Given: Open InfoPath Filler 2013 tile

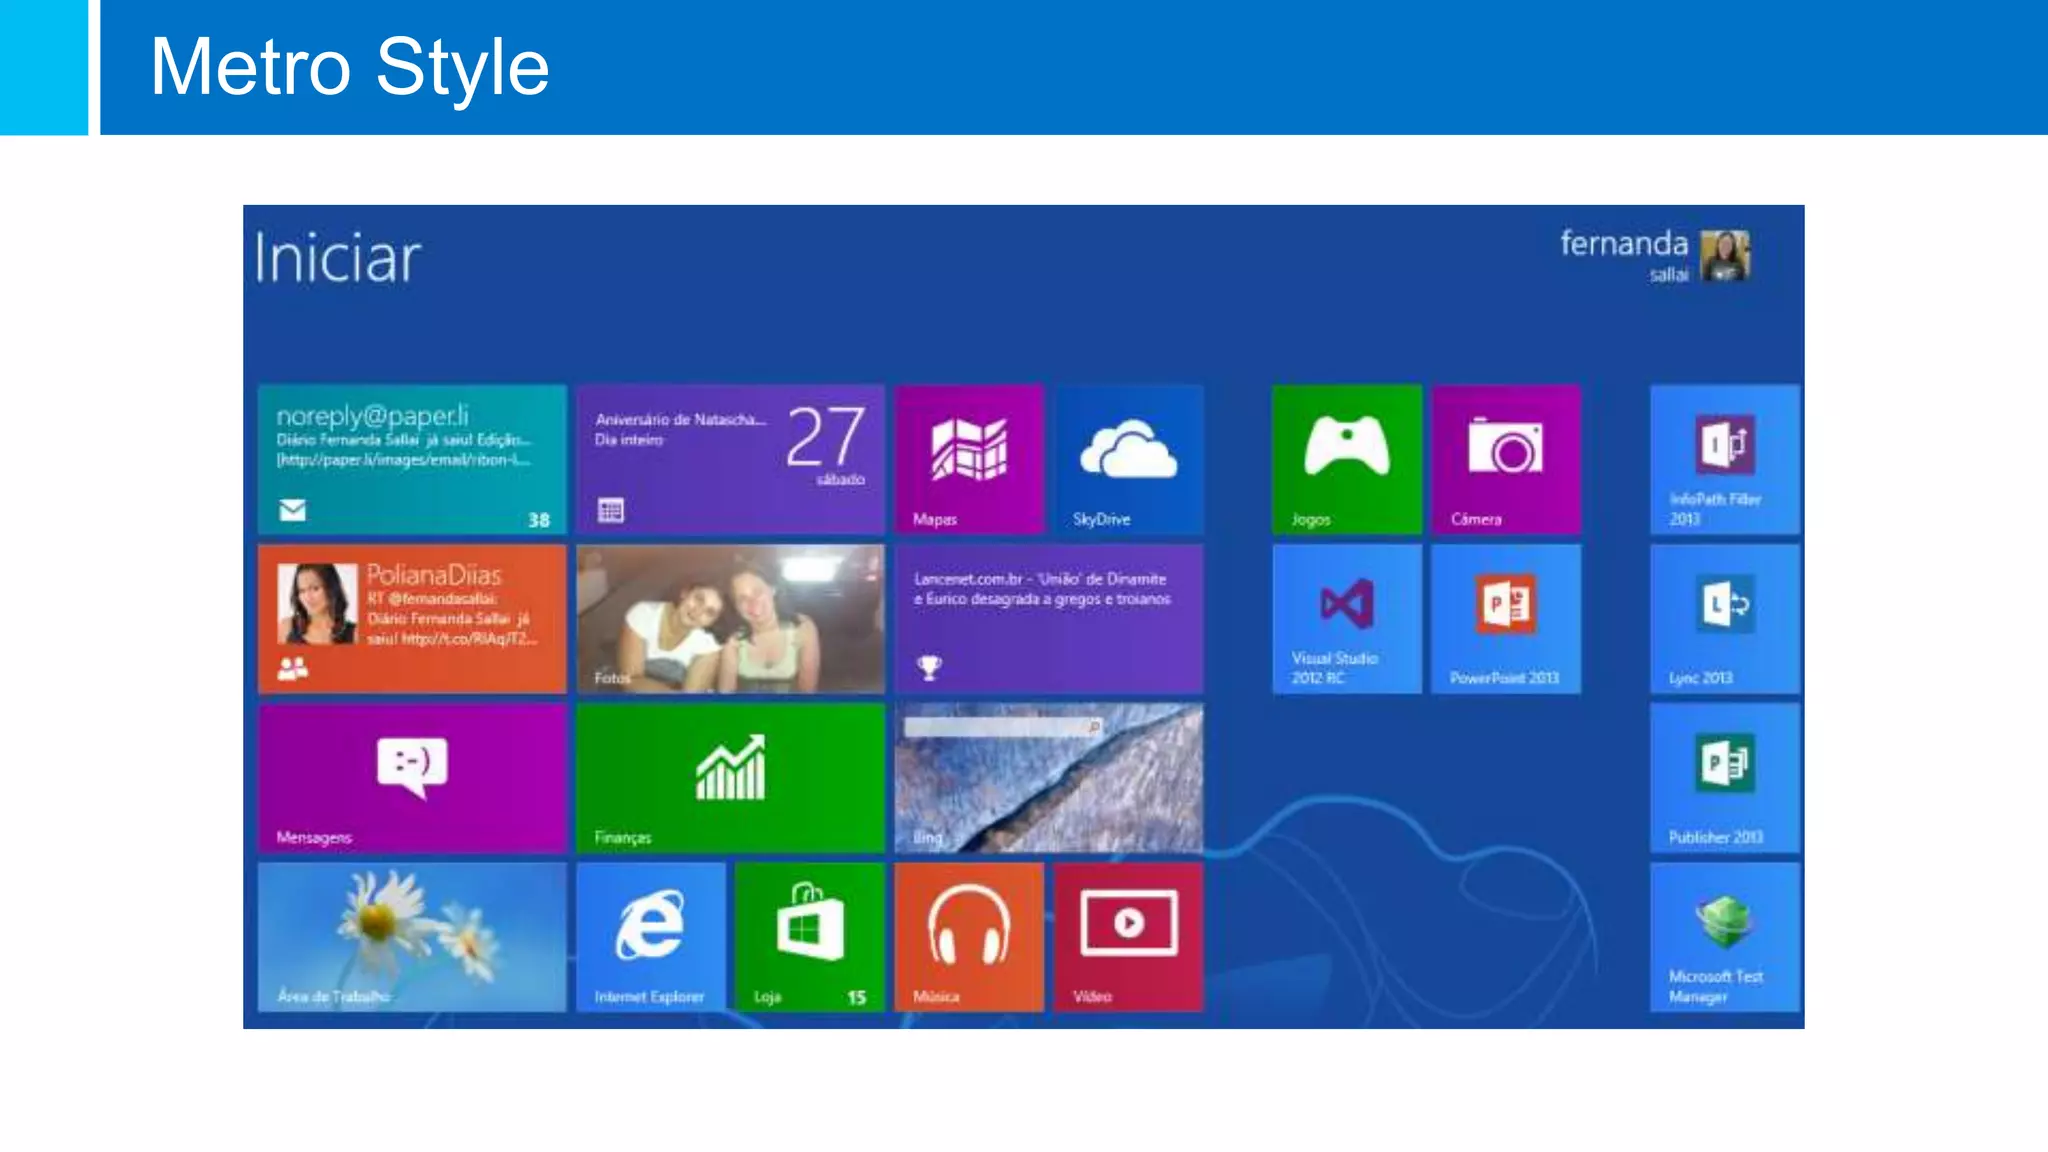Looking at the screenshot, I should coord(1724,459).
